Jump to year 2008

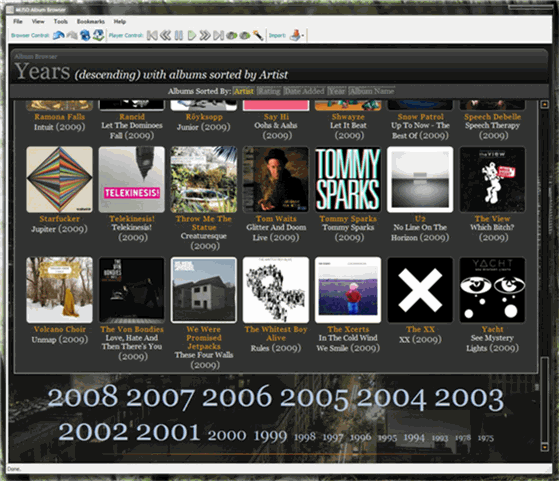83,397
